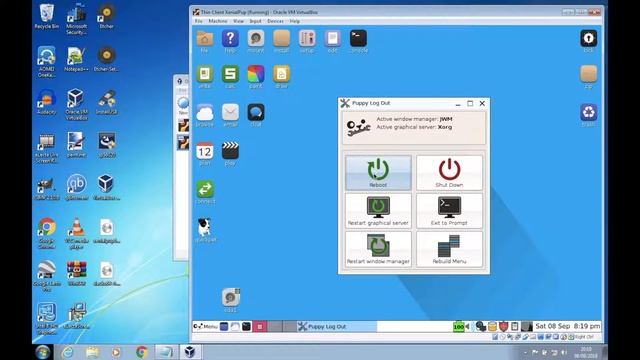
Task: Open the puppy dog 'quickpet' icon
Action: tap(205, 230)
